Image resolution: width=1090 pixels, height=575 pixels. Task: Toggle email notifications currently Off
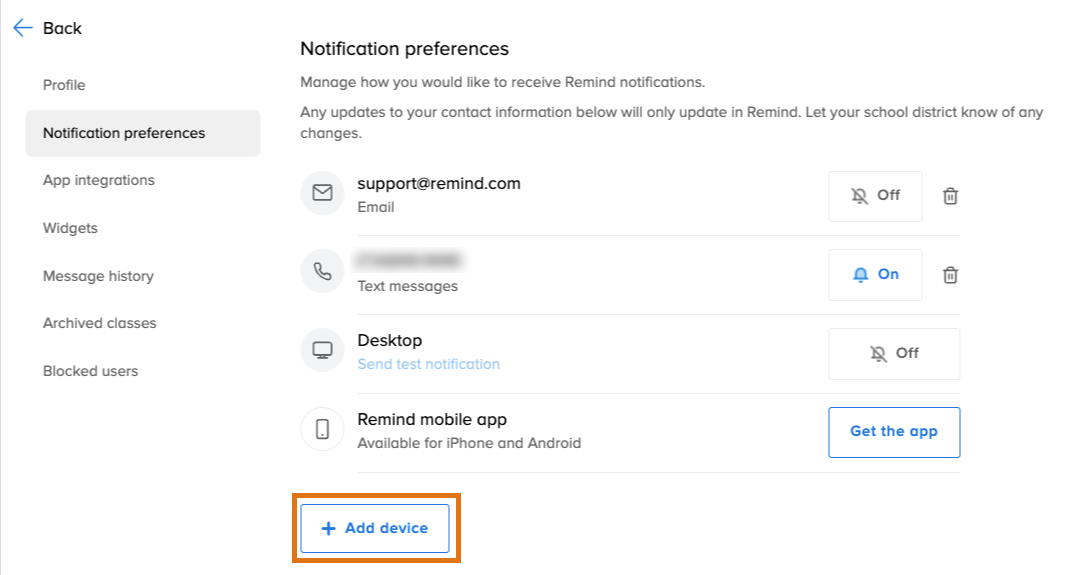[x=875, y=196]
